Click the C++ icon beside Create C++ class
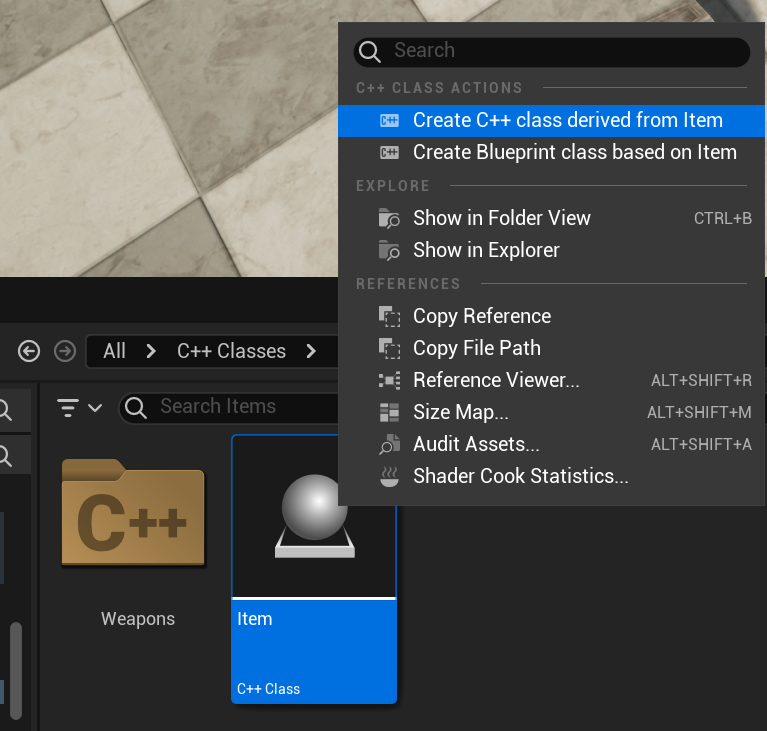This screenshot has height=731, width=767. click(389, 120)
